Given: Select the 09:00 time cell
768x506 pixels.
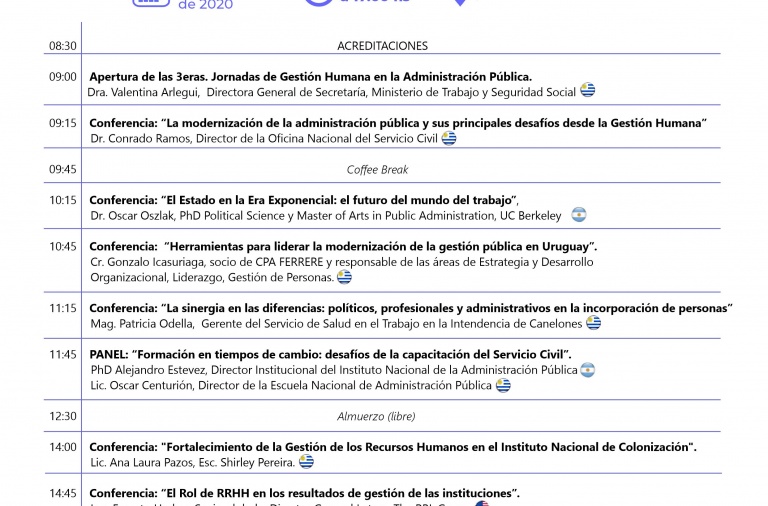Looking at the screenshot, I should click(x=63, y=77).
